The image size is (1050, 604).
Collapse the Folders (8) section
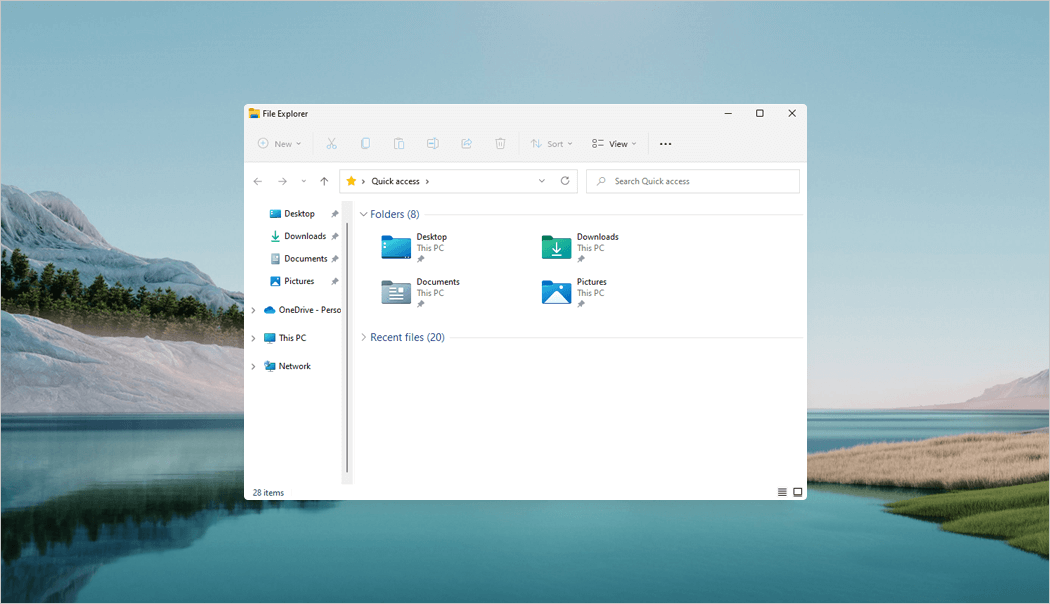(x=364, y=214)
